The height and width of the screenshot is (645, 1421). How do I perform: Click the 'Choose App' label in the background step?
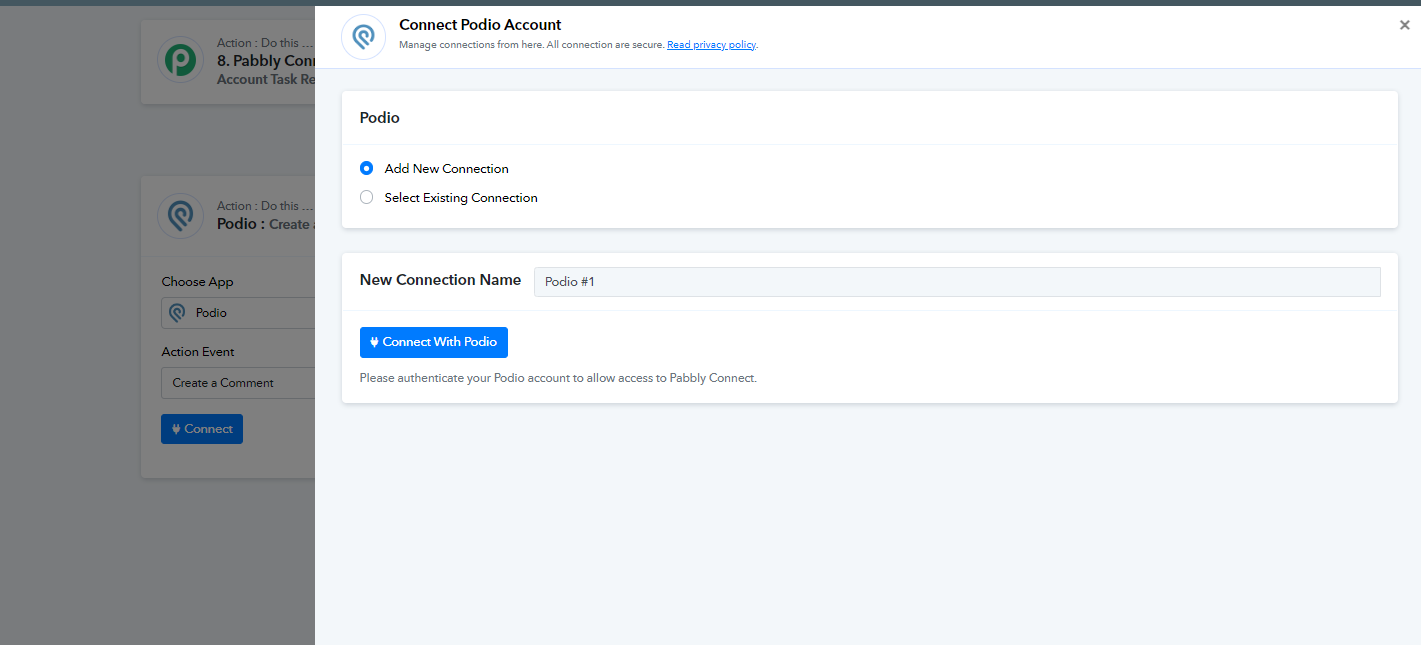point(197,282)
